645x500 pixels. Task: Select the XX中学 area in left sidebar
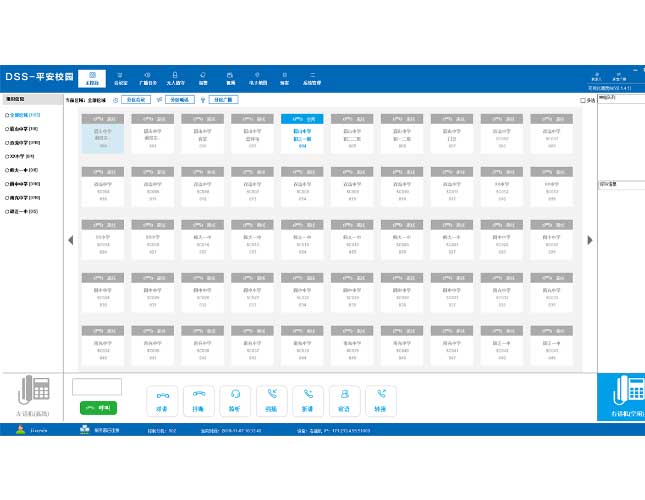7,156
